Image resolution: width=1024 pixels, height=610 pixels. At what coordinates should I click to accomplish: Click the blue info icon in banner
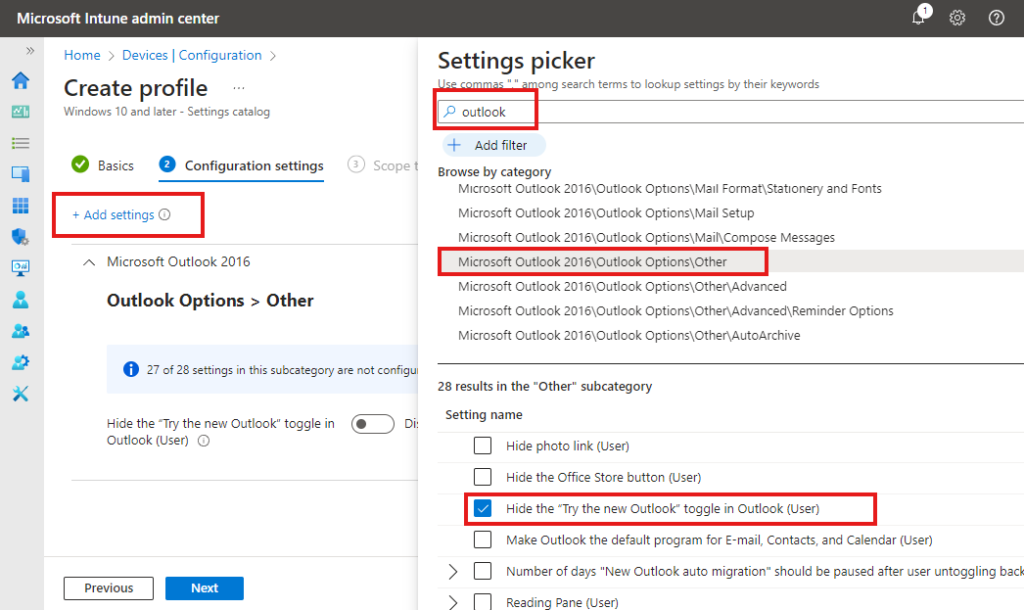(x=131, y=370)
